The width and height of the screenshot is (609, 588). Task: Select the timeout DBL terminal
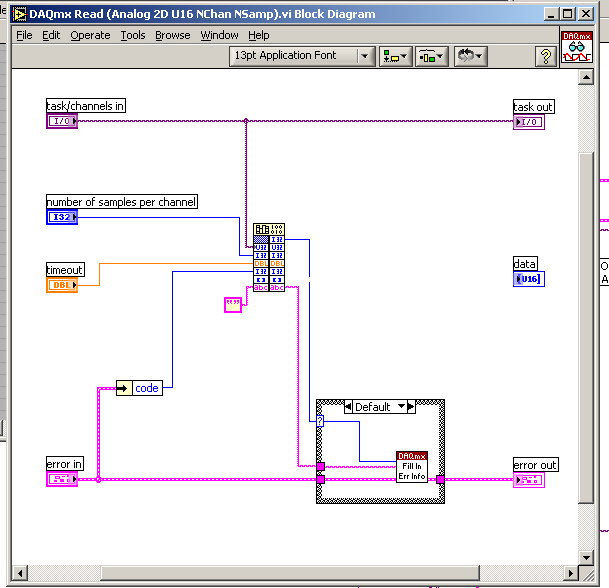[x=62, y=285]
